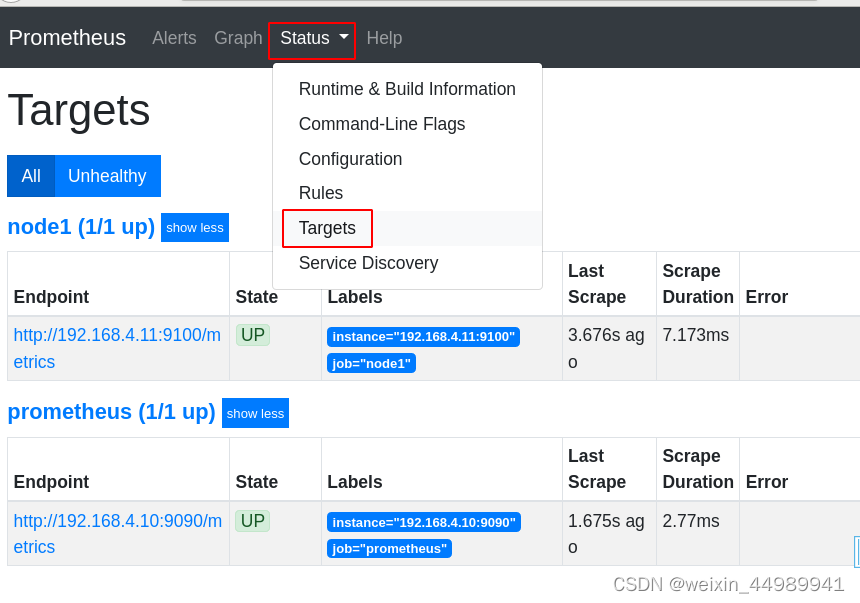Click the 7.173ms scrape duration value

click(695, 335)
